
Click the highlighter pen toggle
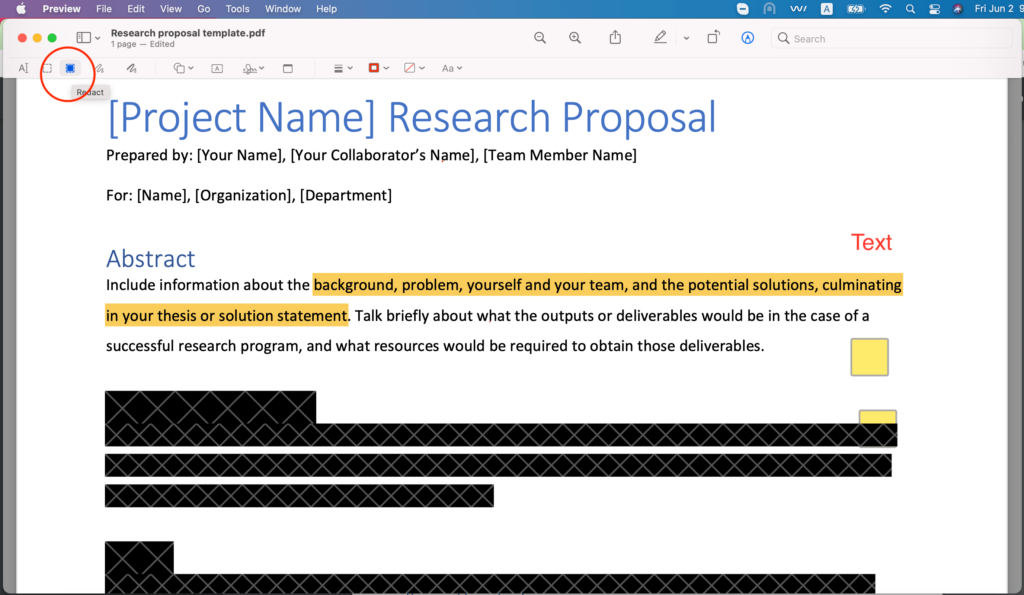coord(660,38)
